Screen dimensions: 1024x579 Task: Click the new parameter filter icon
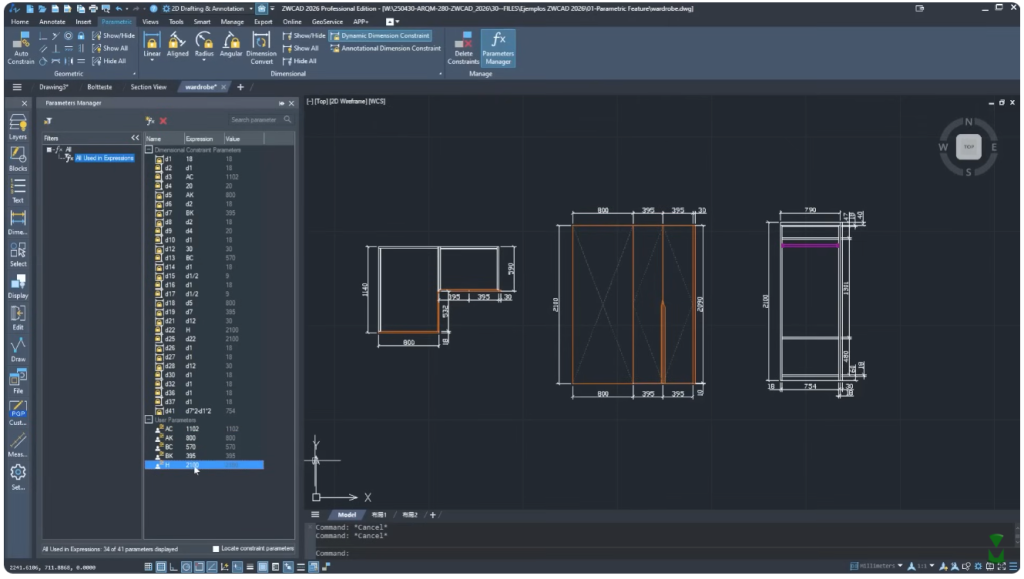[x=48, y=121]
